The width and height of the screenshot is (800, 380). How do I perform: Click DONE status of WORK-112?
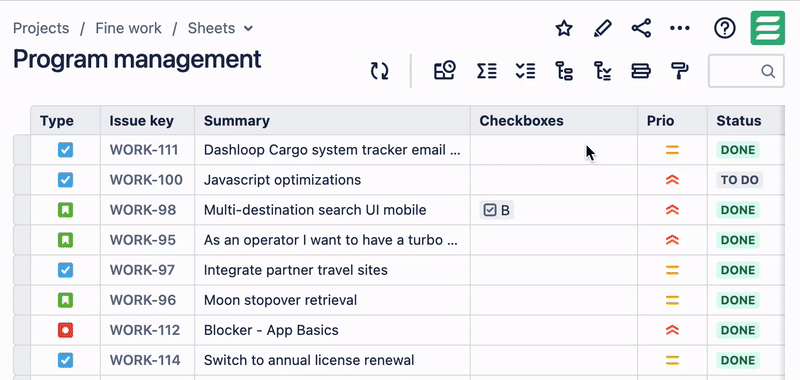(x=738, y=330)
